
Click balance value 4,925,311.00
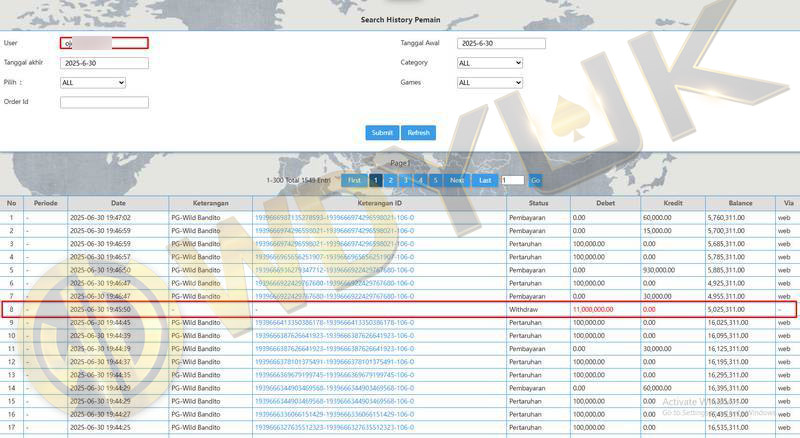pos(726,283)
